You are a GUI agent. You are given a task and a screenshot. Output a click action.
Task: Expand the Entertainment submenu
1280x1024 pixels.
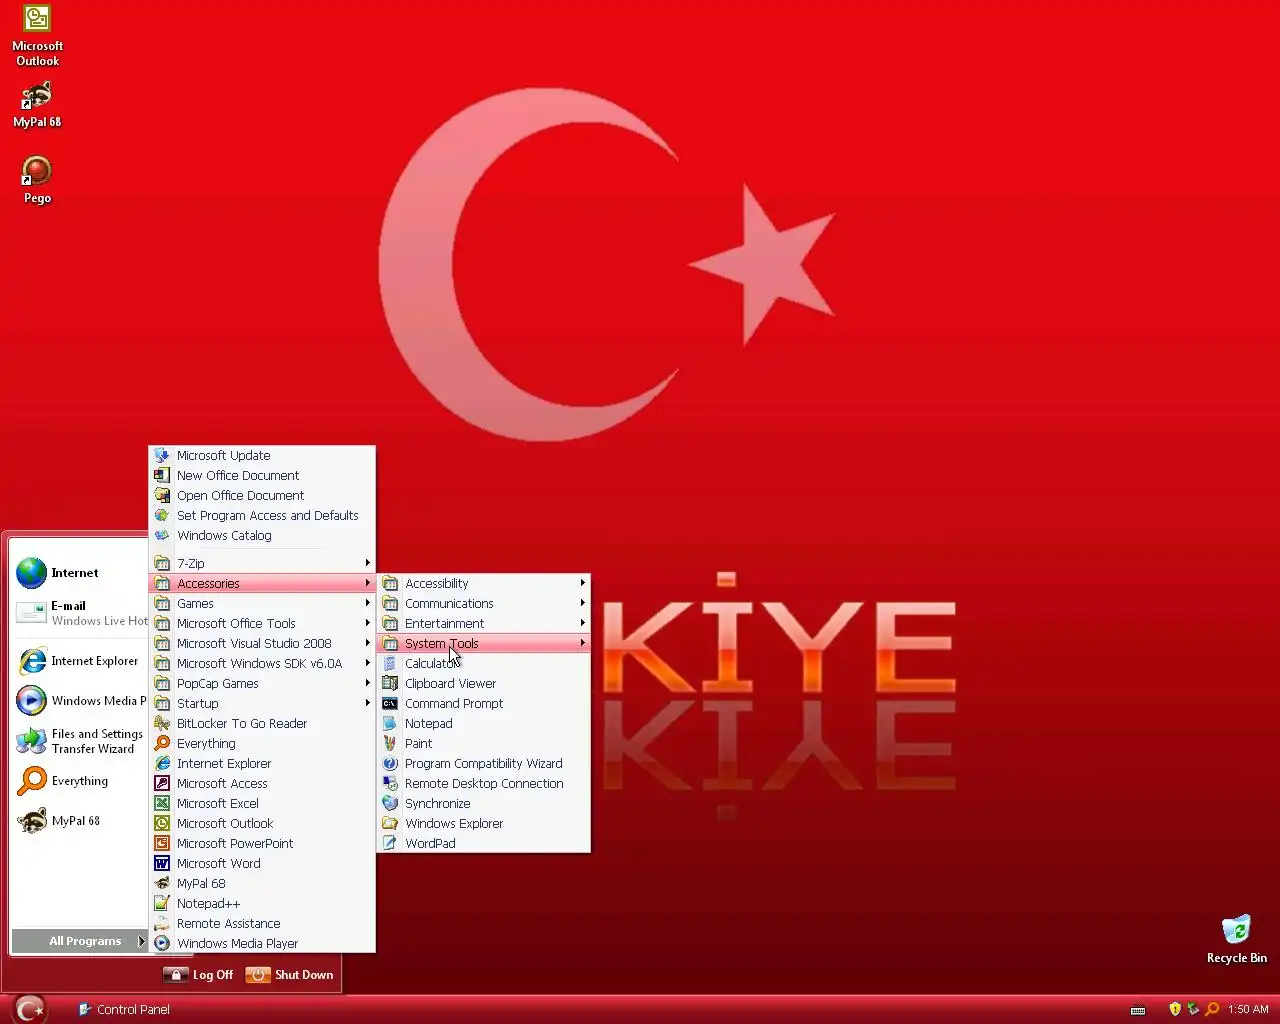click(483, 623)
